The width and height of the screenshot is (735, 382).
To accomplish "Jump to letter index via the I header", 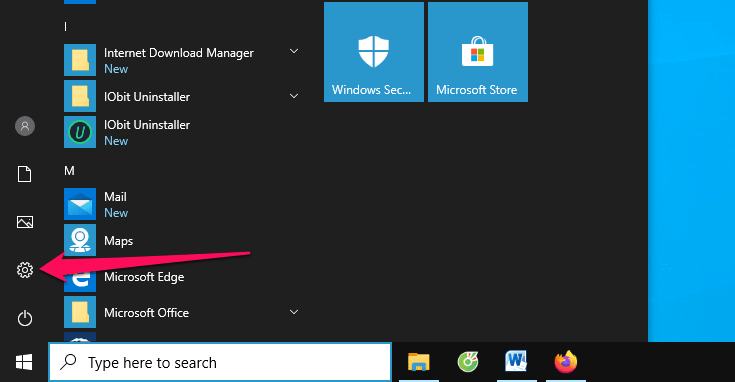I will pos(66,27).
